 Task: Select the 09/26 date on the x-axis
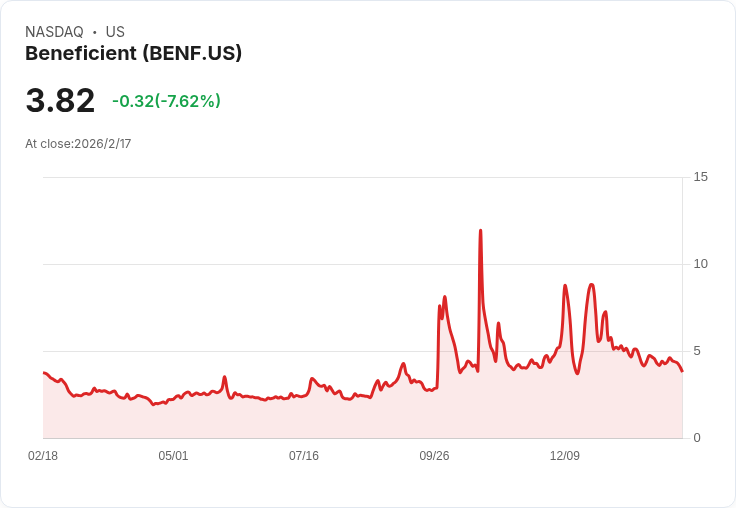[x=434, y=456]
